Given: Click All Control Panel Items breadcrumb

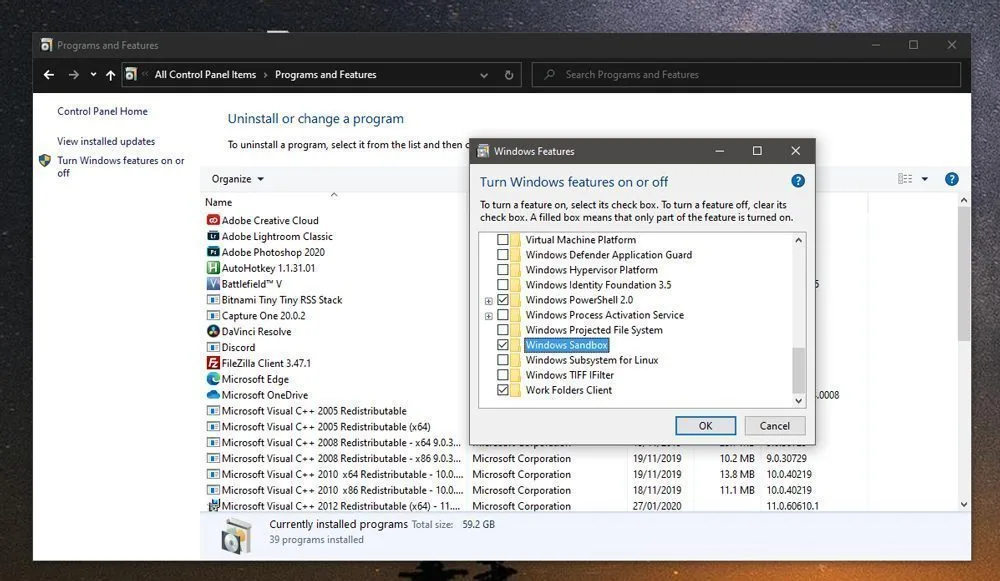Looking at the screenshot, I should point(205,75).
